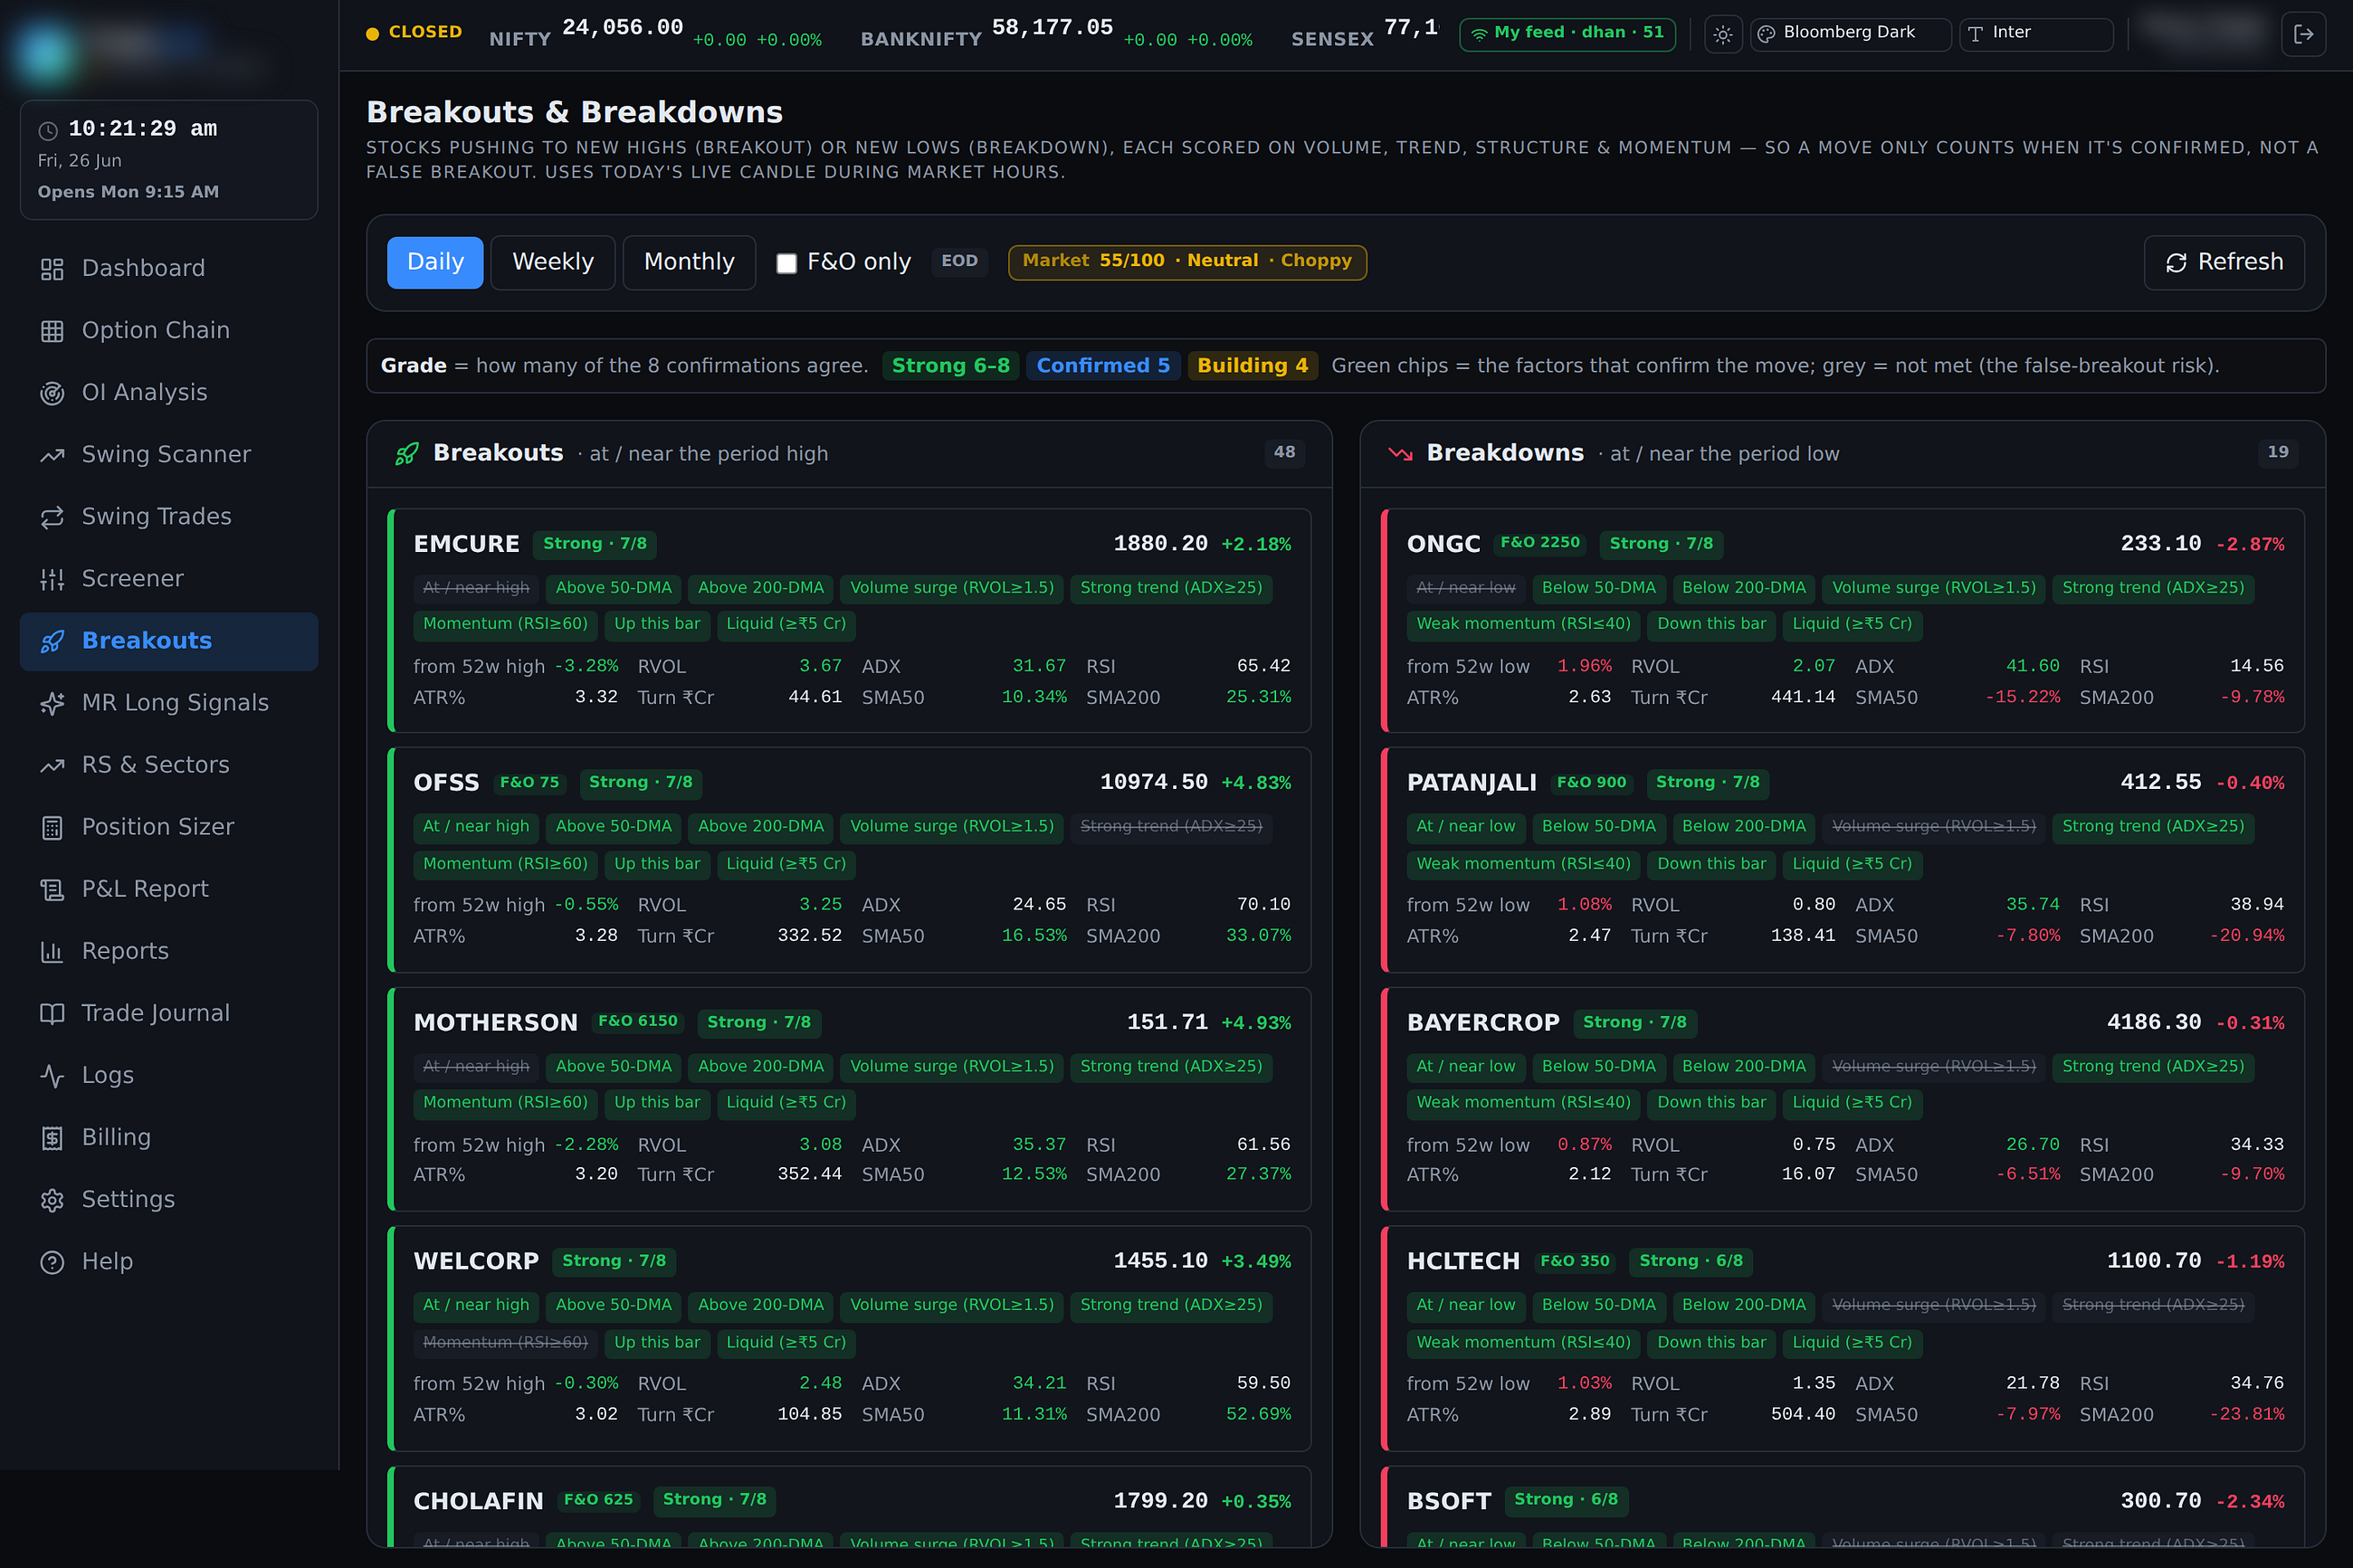Click the RS & Sectors trend icon
This screenshot has height=1568, width=2353.
(52, 765)
